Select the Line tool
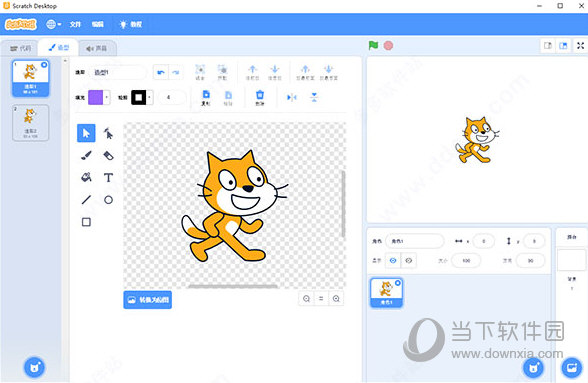The image size is (588, 383). (x=86, y=200)
